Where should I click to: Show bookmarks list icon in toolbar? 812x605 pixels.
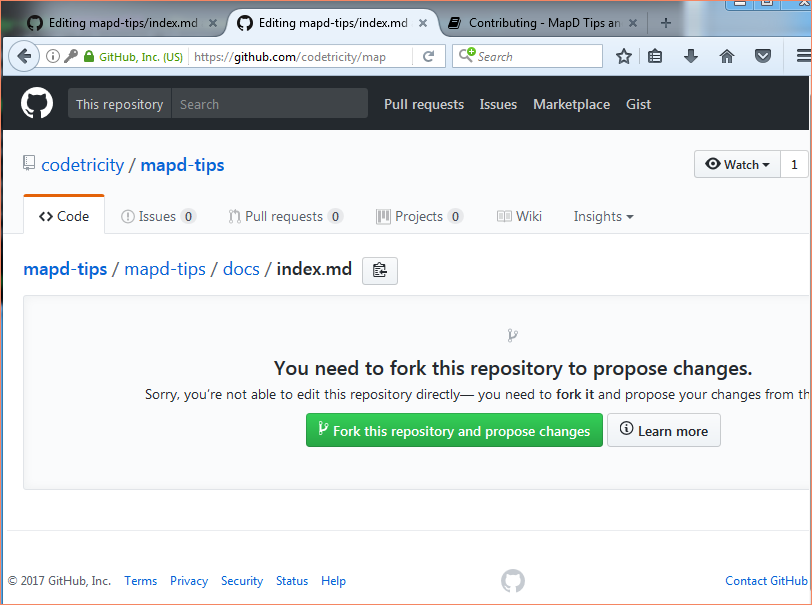[x=655, y=56]
